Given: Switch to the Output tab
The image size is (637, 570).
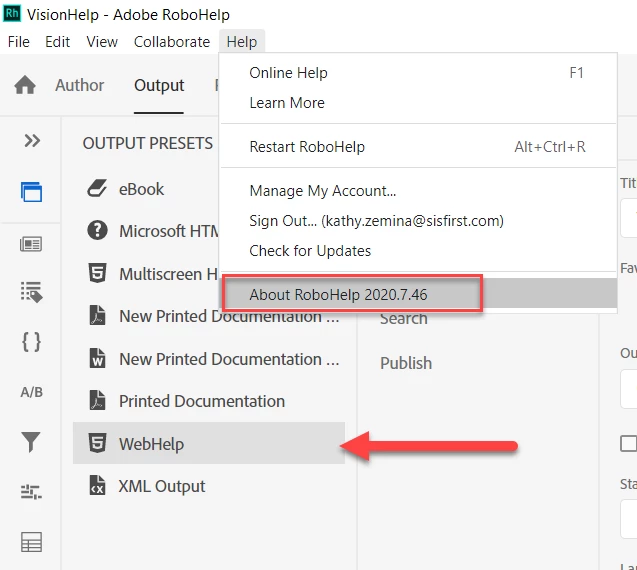Looking at the screenshot, I should point(159,86).
